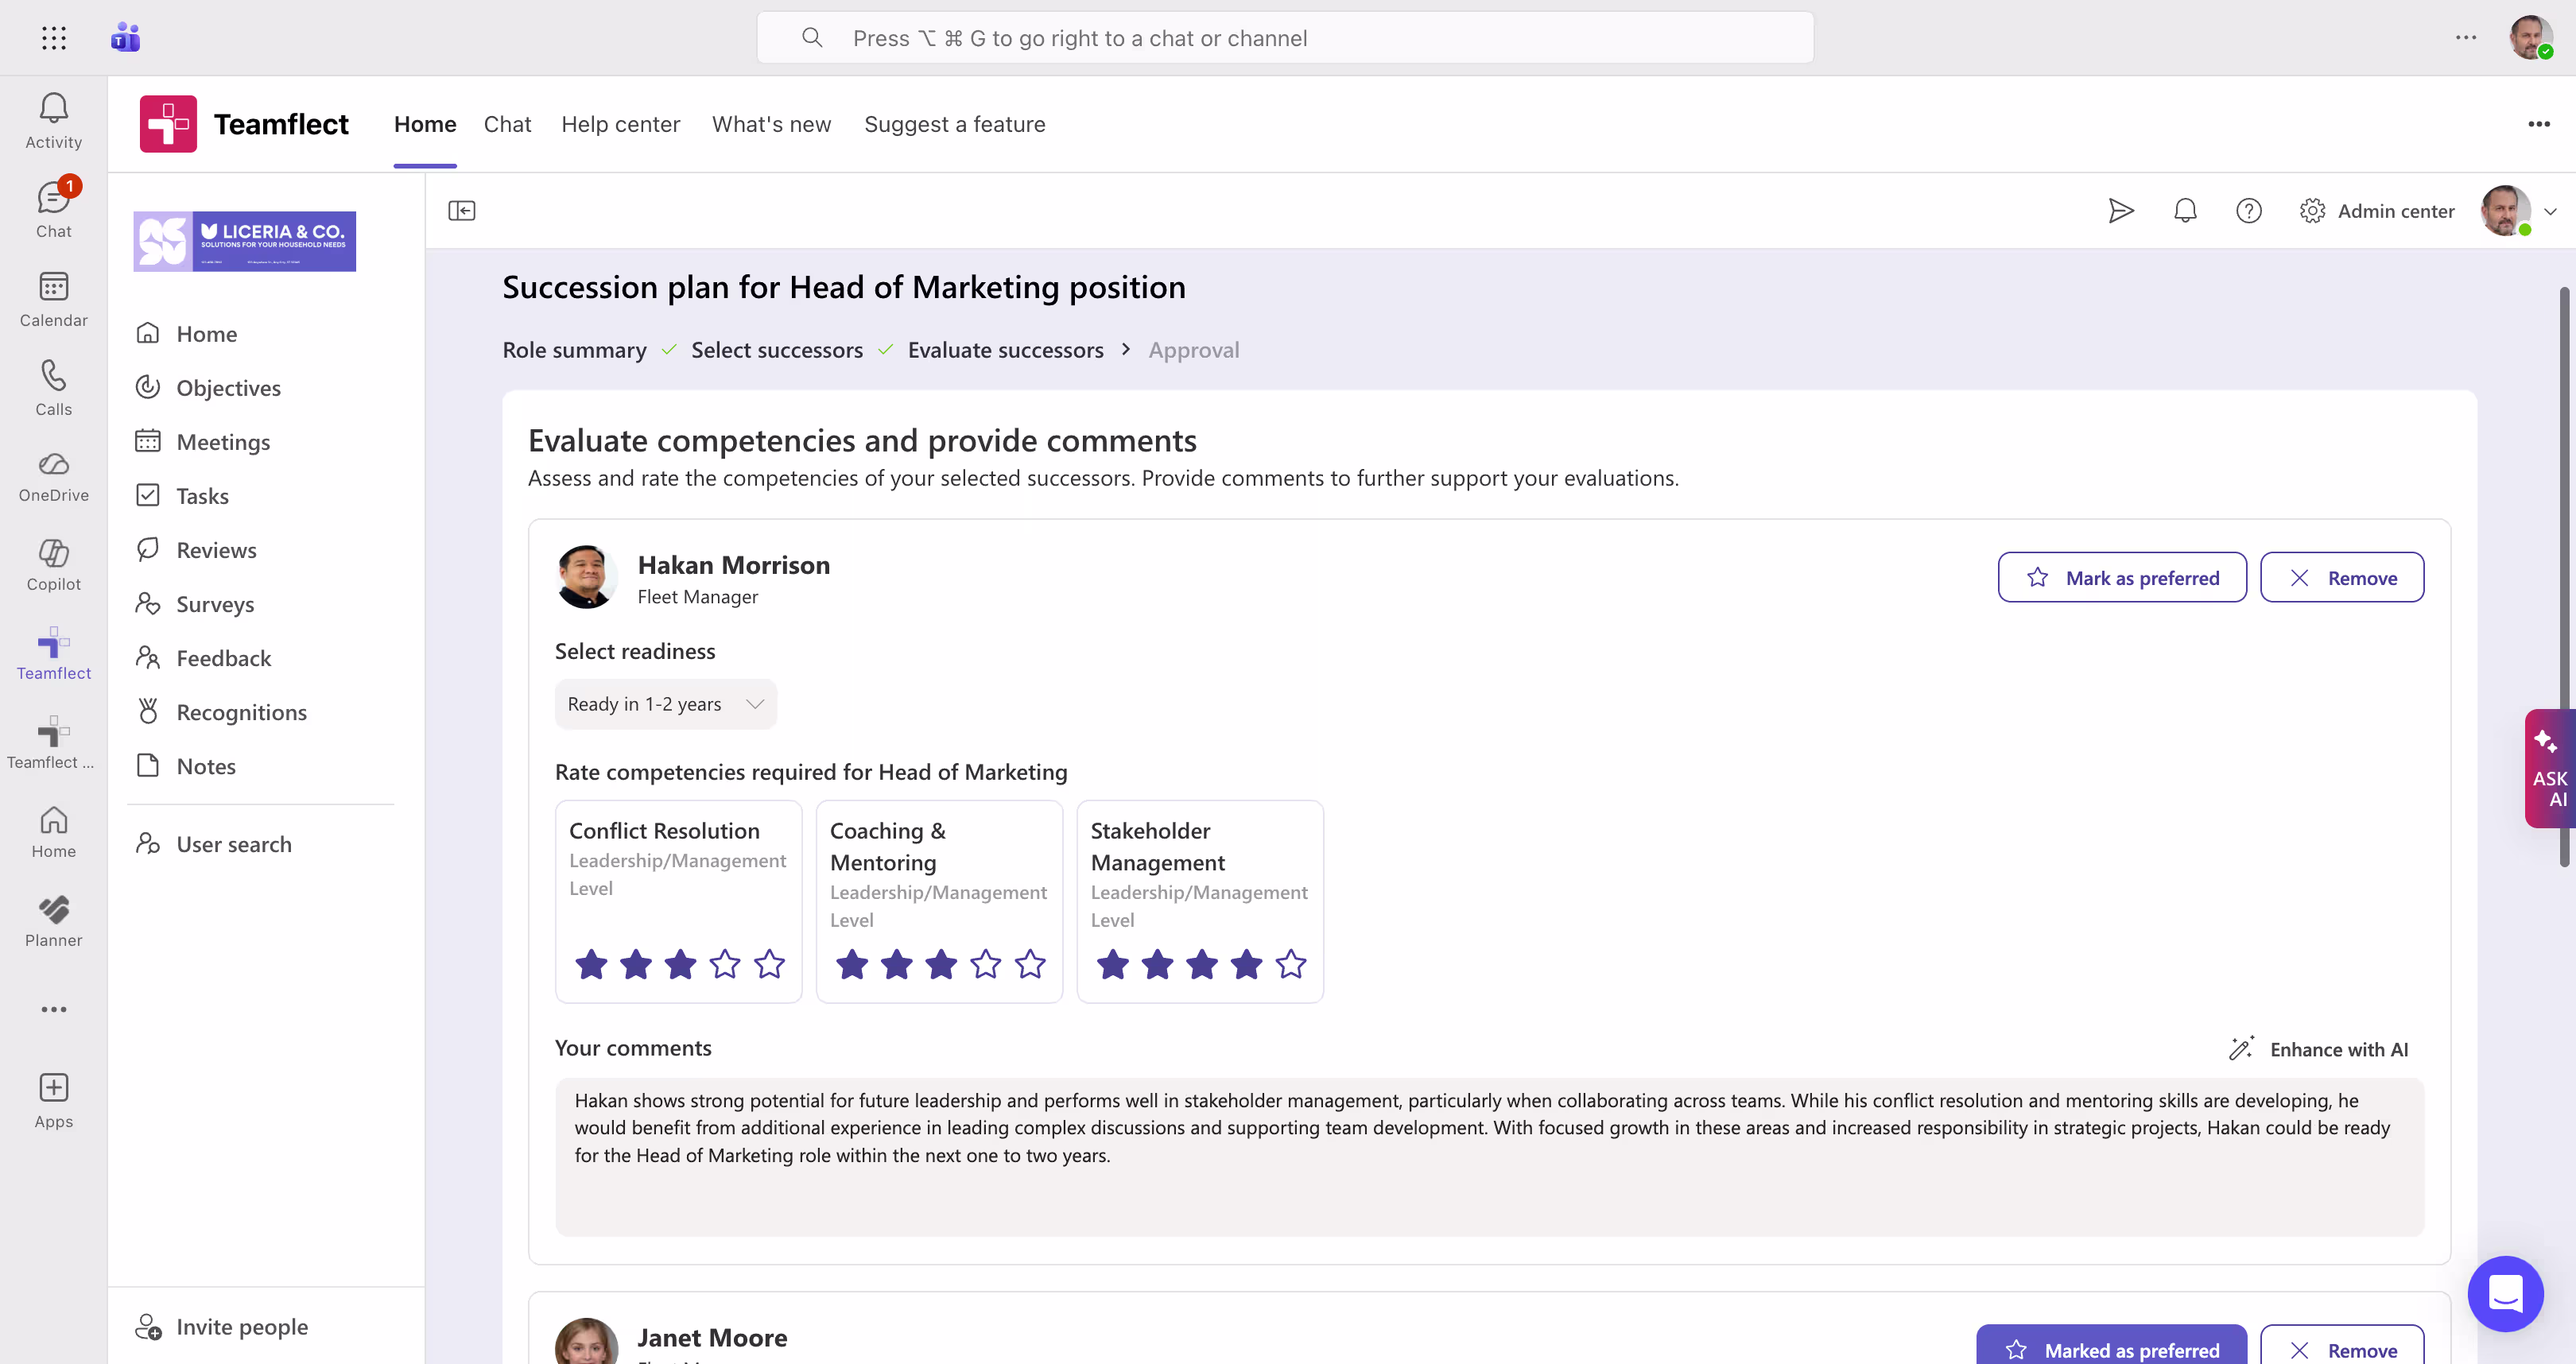Rate Conflict Resolution five stars

[769, 964]
